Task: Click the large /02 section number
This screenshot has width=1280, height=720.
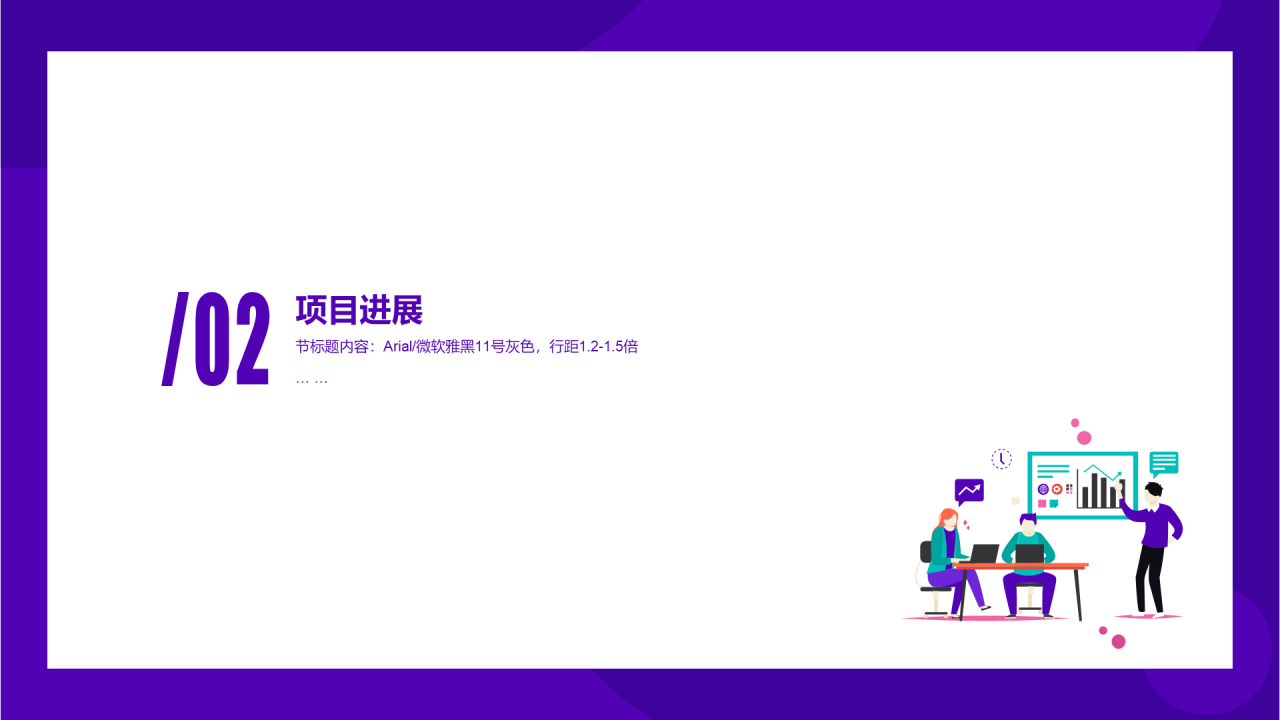Action: [x=216, y=340]
